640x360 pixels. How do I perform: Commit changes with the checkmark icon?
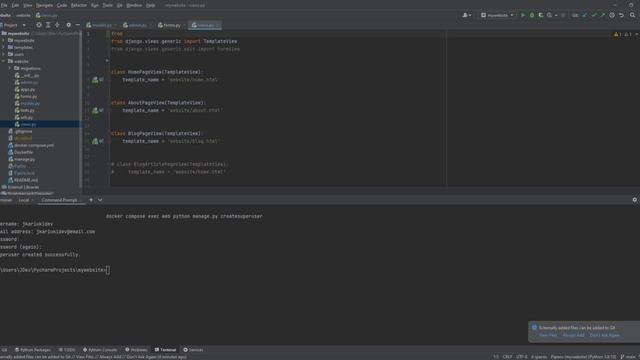594,15
